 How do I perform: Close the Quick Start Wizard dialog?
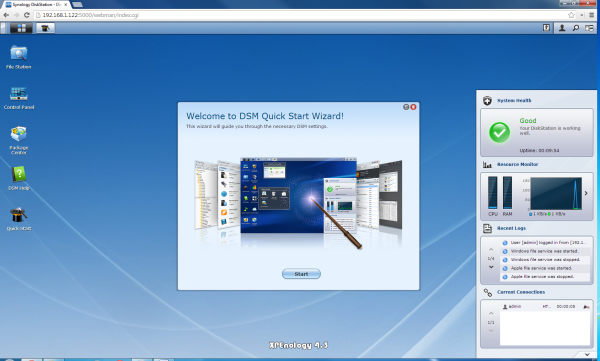(x=413, y=107)
